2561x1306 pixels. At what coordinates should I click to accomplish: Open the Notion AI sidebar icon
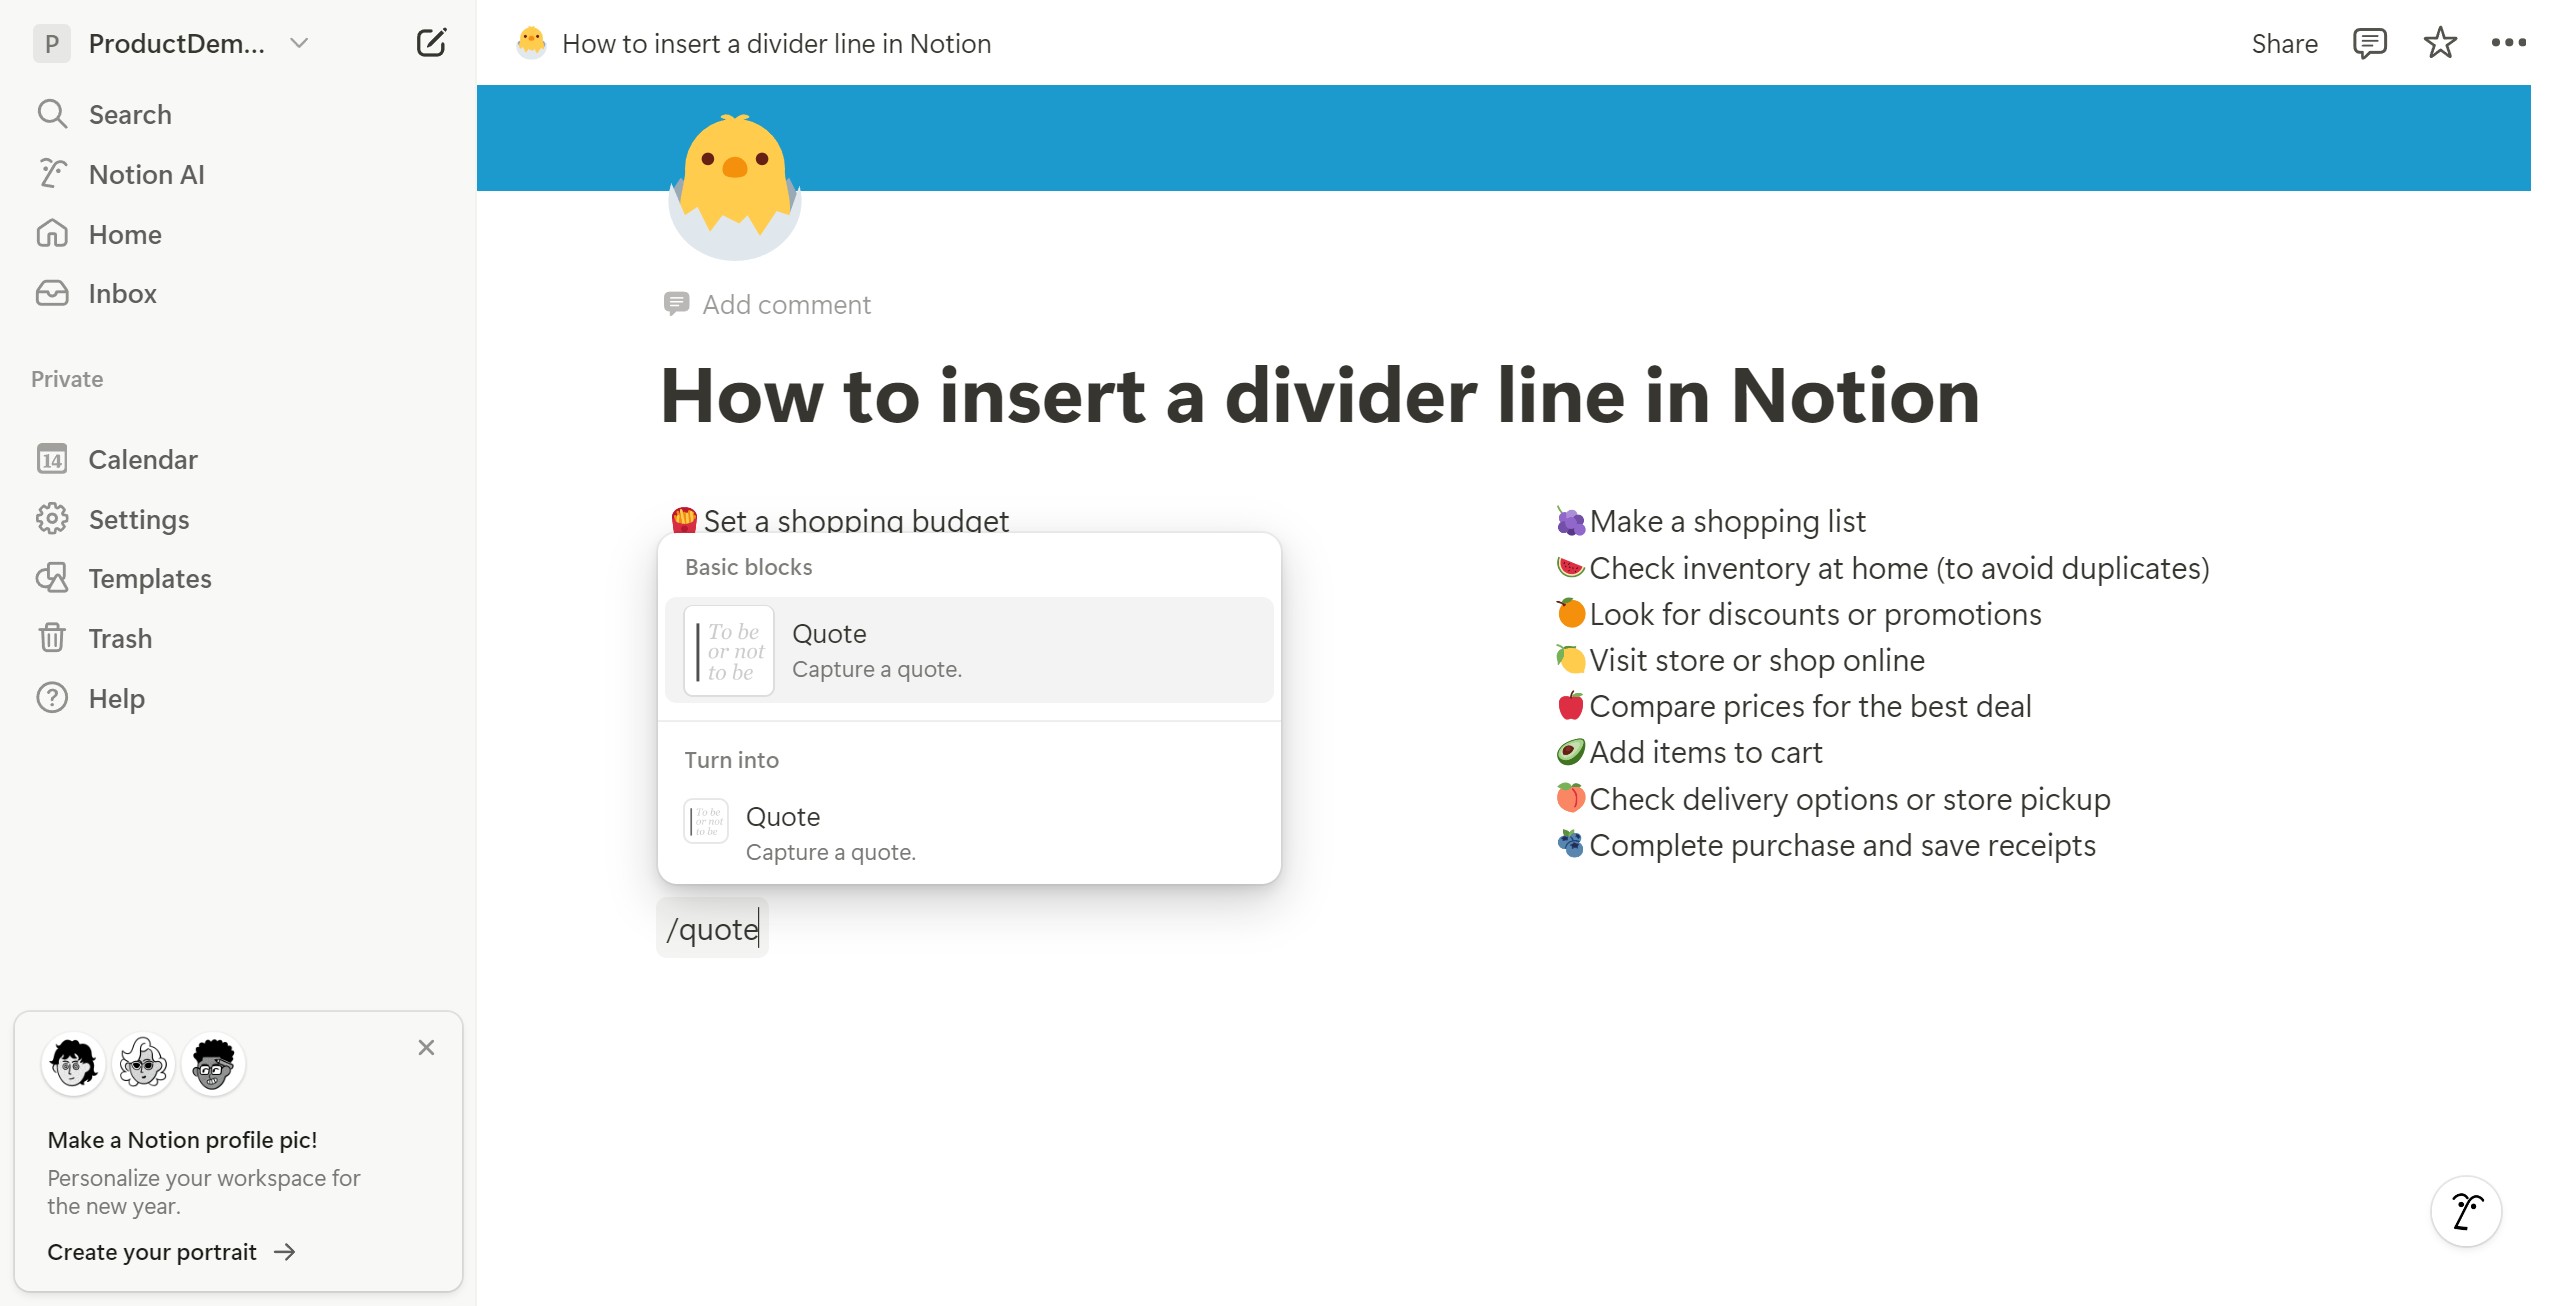coord(52,174)
